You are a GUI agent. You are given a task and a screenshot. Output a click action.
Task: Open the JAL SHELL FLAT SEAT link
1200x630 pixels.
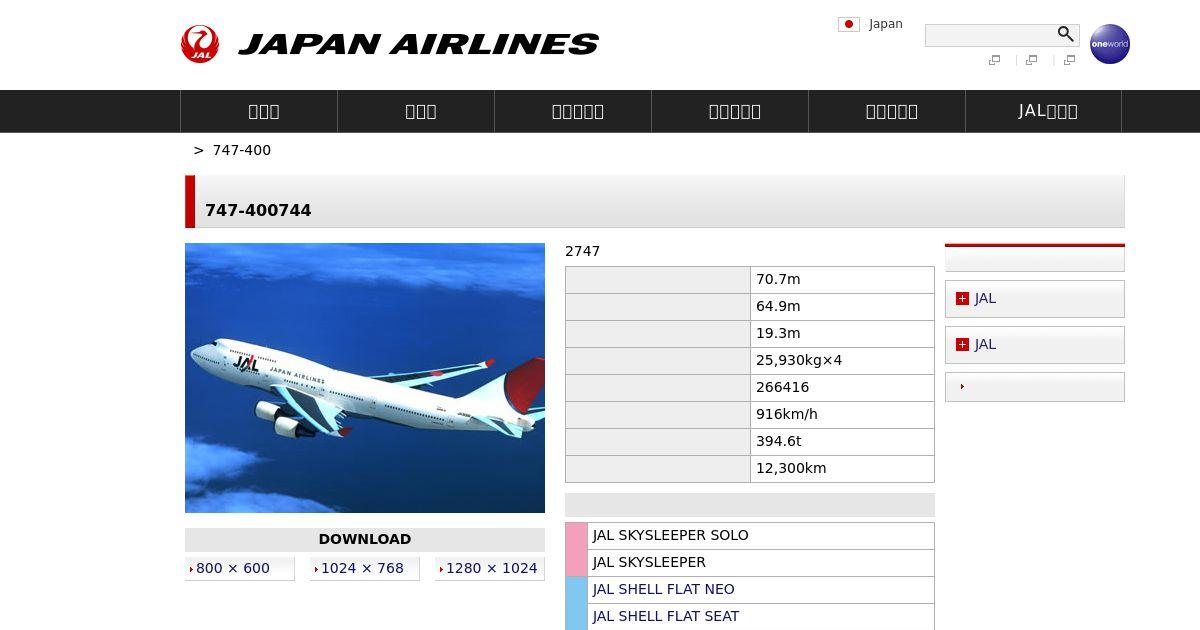pos(666,616)
